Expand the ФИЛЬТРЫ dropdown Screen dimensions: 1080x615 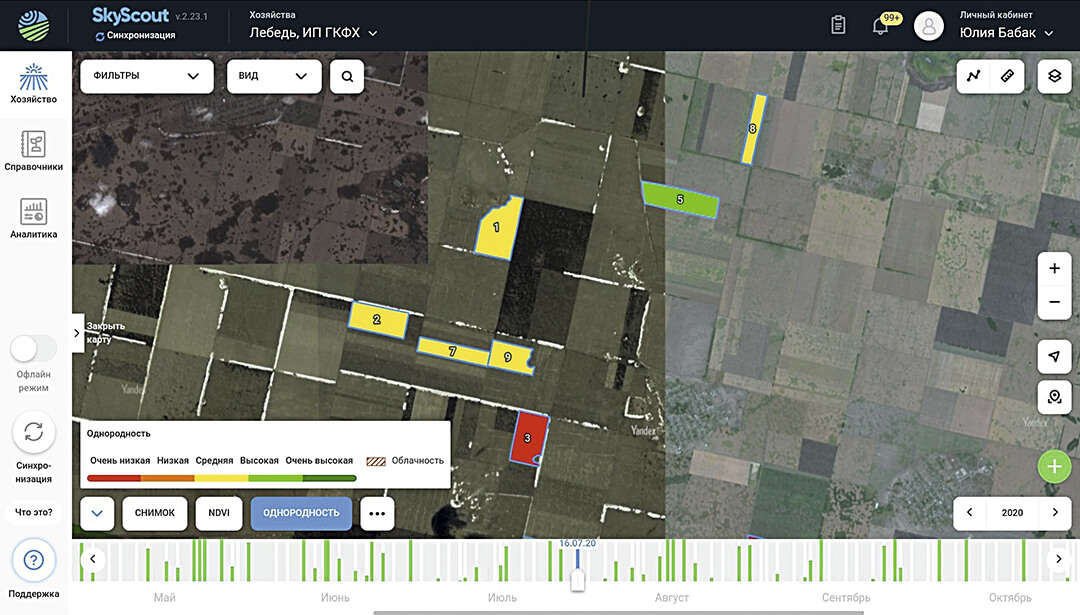tap(147, 76)
